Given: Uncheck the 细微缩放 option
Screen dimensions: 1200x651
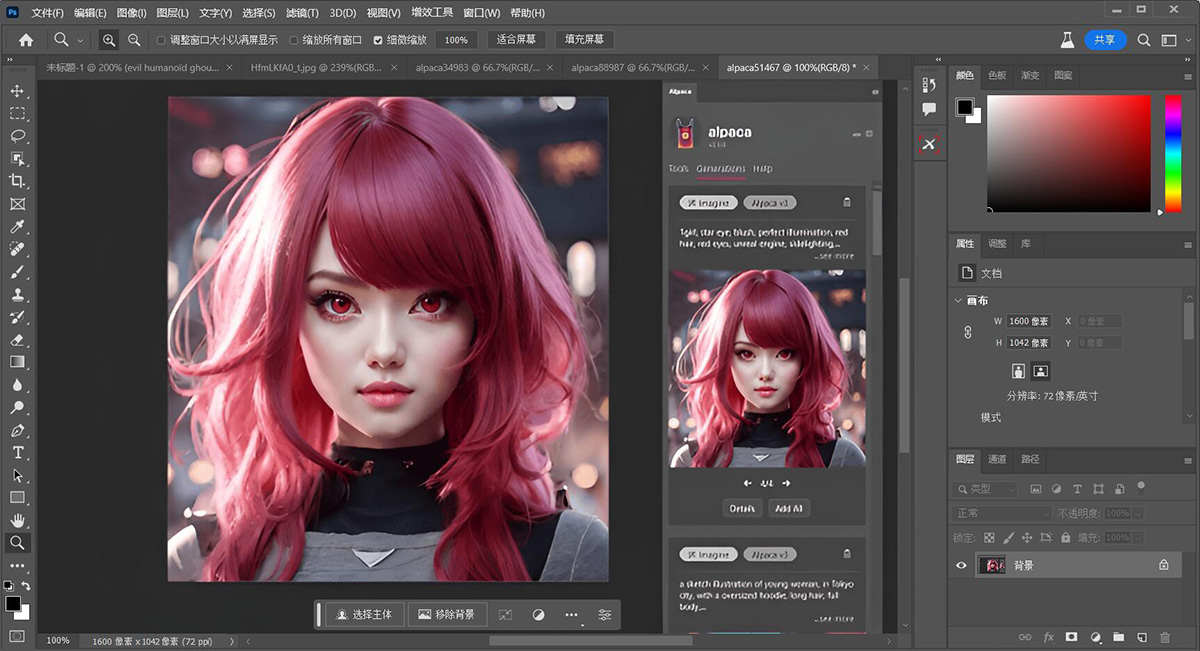Looking at the screenshot, I should (376, 39).
